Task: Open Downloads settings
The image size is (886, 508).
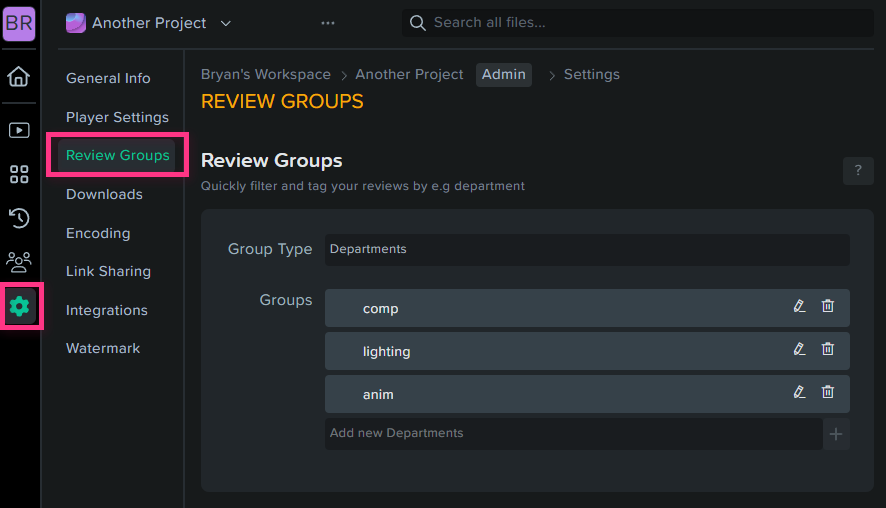Action: [x=104, y=194]
